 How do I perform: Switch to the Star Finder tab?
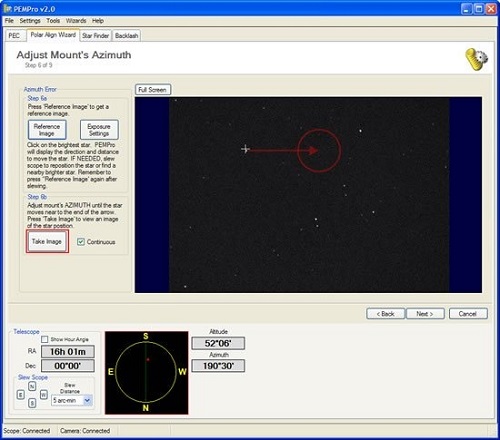(95, 36)
